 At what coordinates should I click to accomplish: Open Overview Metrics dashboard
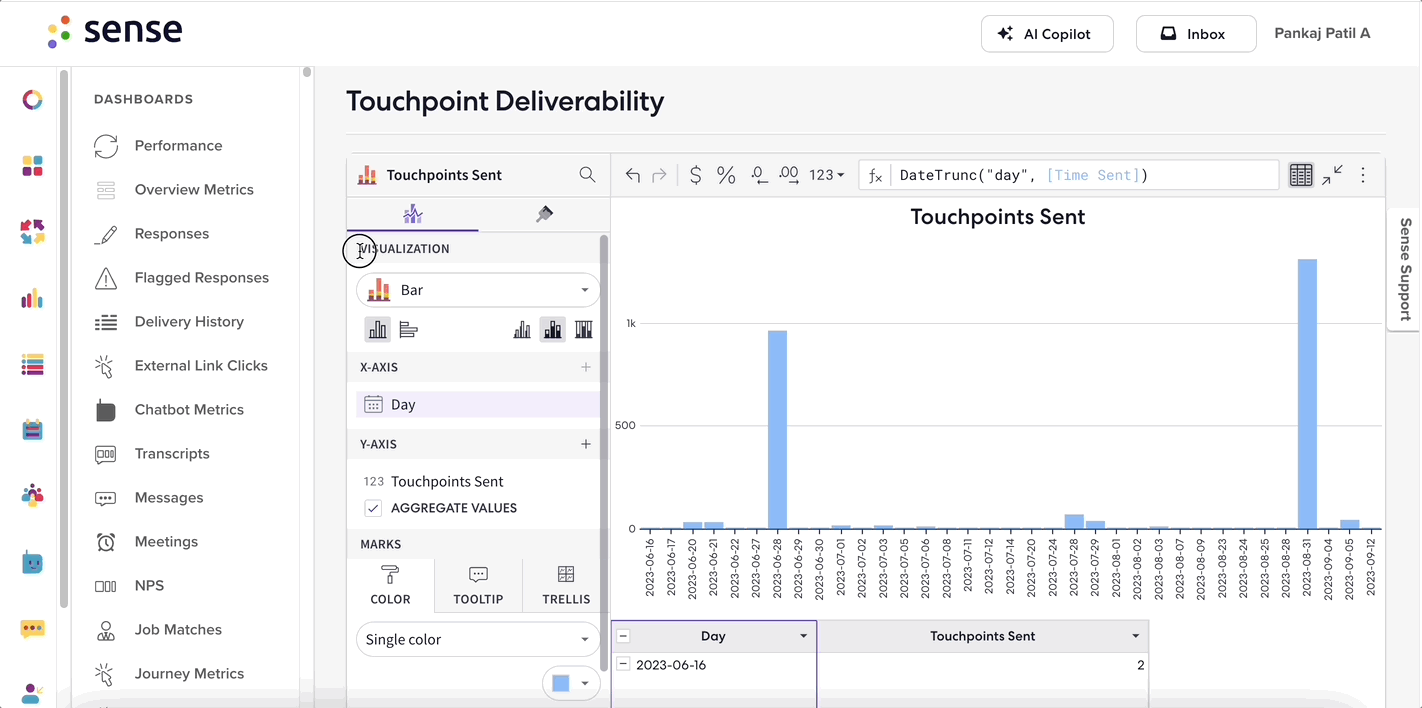[194, 190]
